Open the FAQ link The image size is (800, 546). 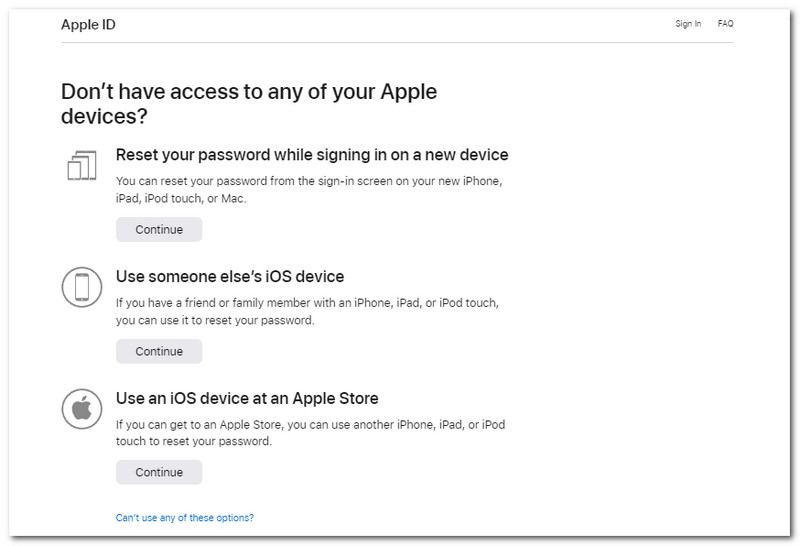tap(725, 23)
